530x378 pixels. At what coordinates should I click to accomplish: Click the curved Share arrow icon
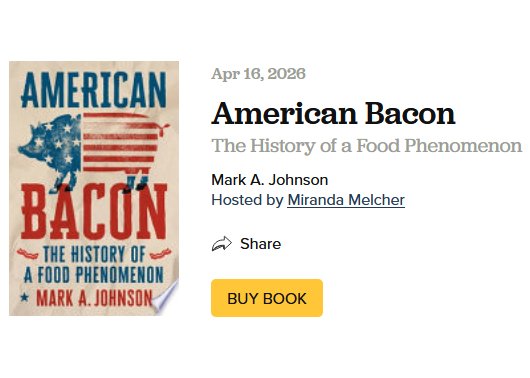click(222, 244)
